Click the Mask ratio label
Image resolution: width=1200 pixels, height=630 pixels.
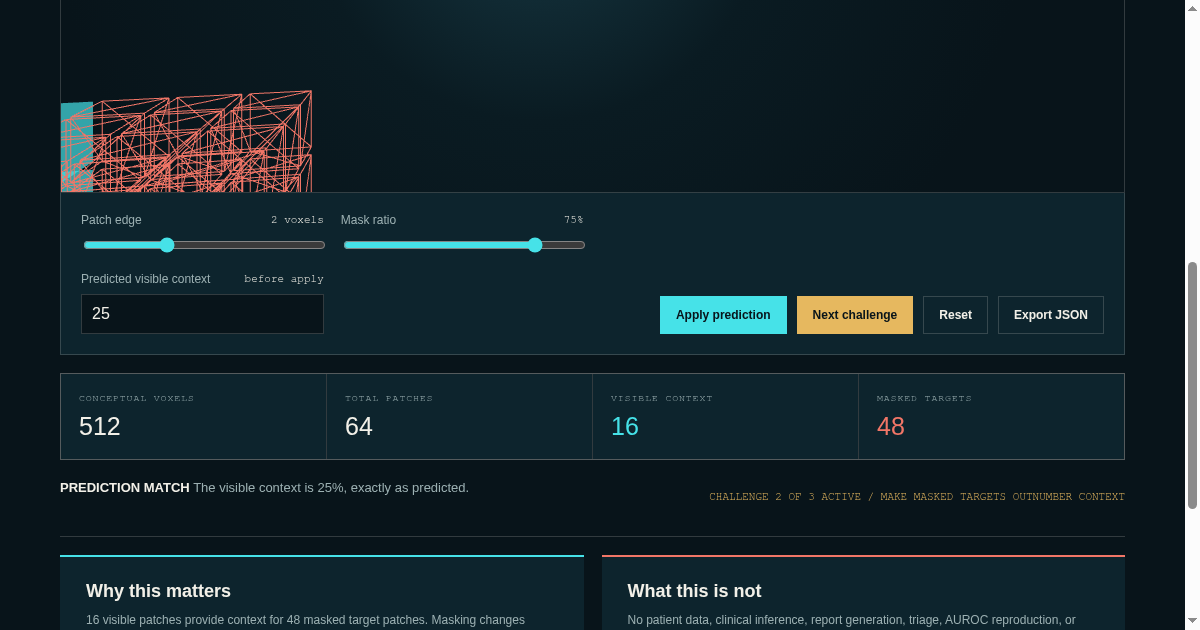[x=368, y=220]
